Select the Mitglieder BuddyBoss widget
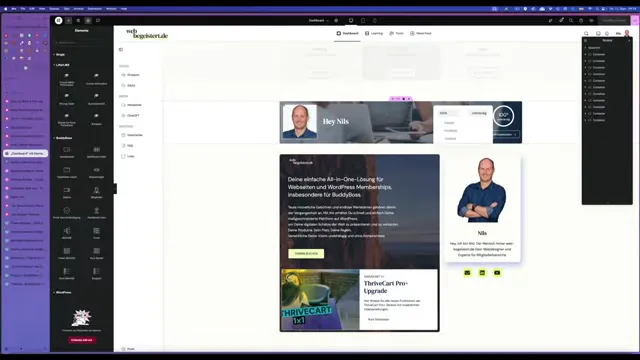The width and height of the screenshot is (640, 360). [96, 193]
